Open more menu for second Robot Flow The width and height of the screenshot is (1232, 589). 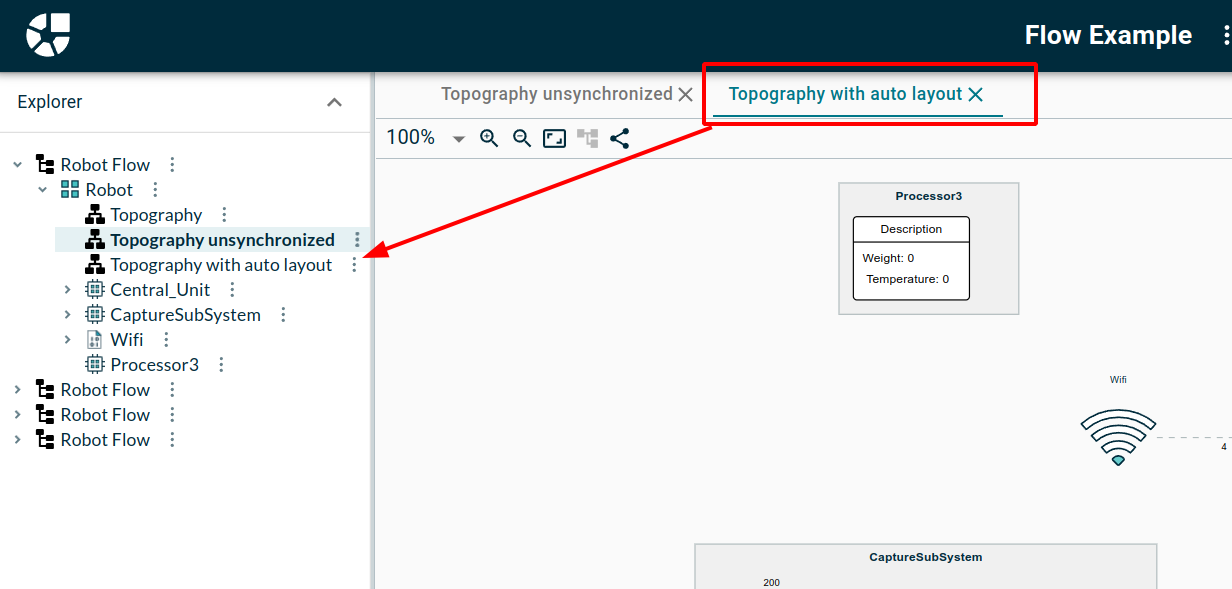coord(172,390)
